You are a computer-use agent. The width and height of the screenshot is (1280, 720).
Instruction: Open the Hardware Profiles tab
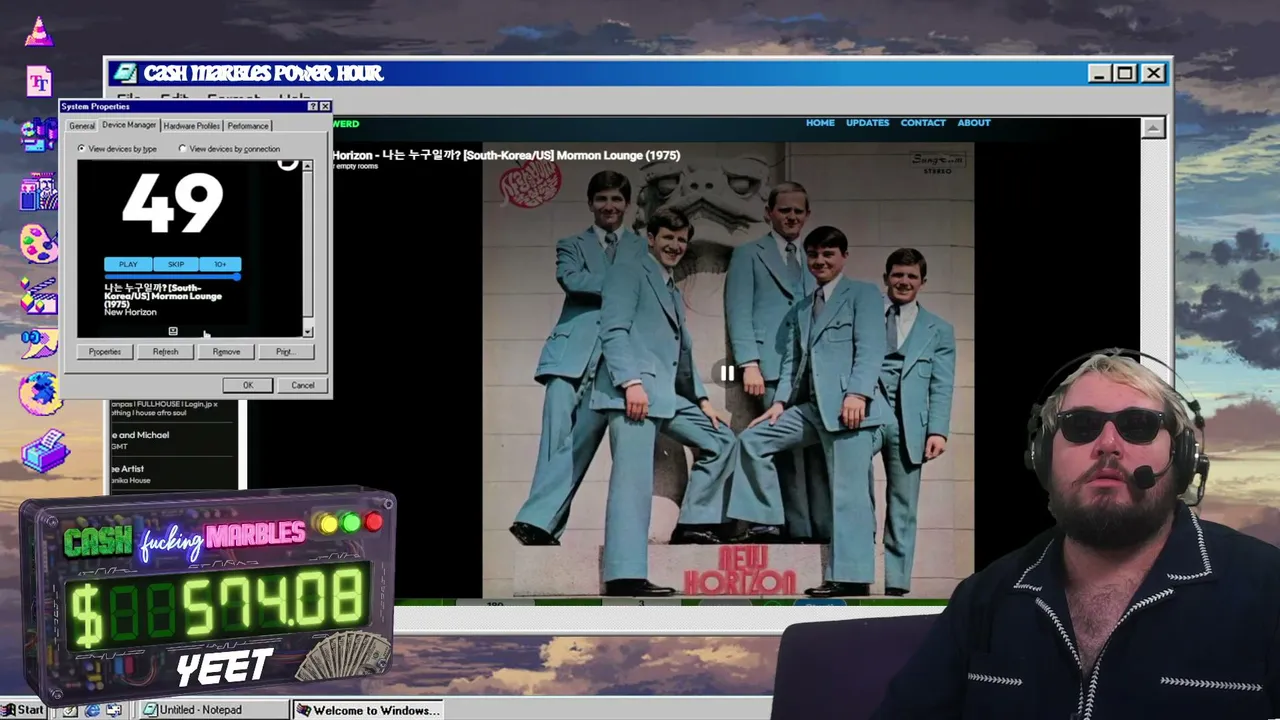pos(192,126)
